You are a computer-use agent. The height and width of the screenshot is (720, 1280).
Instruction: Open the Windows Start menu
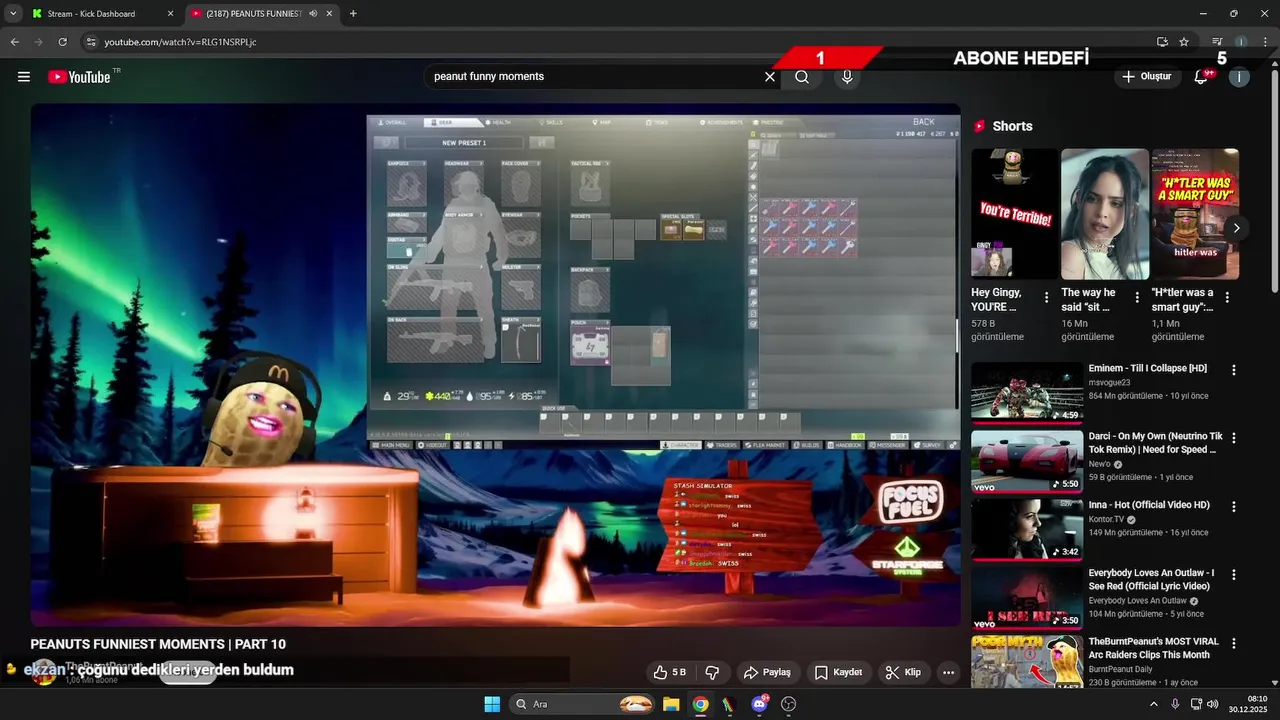492,704
